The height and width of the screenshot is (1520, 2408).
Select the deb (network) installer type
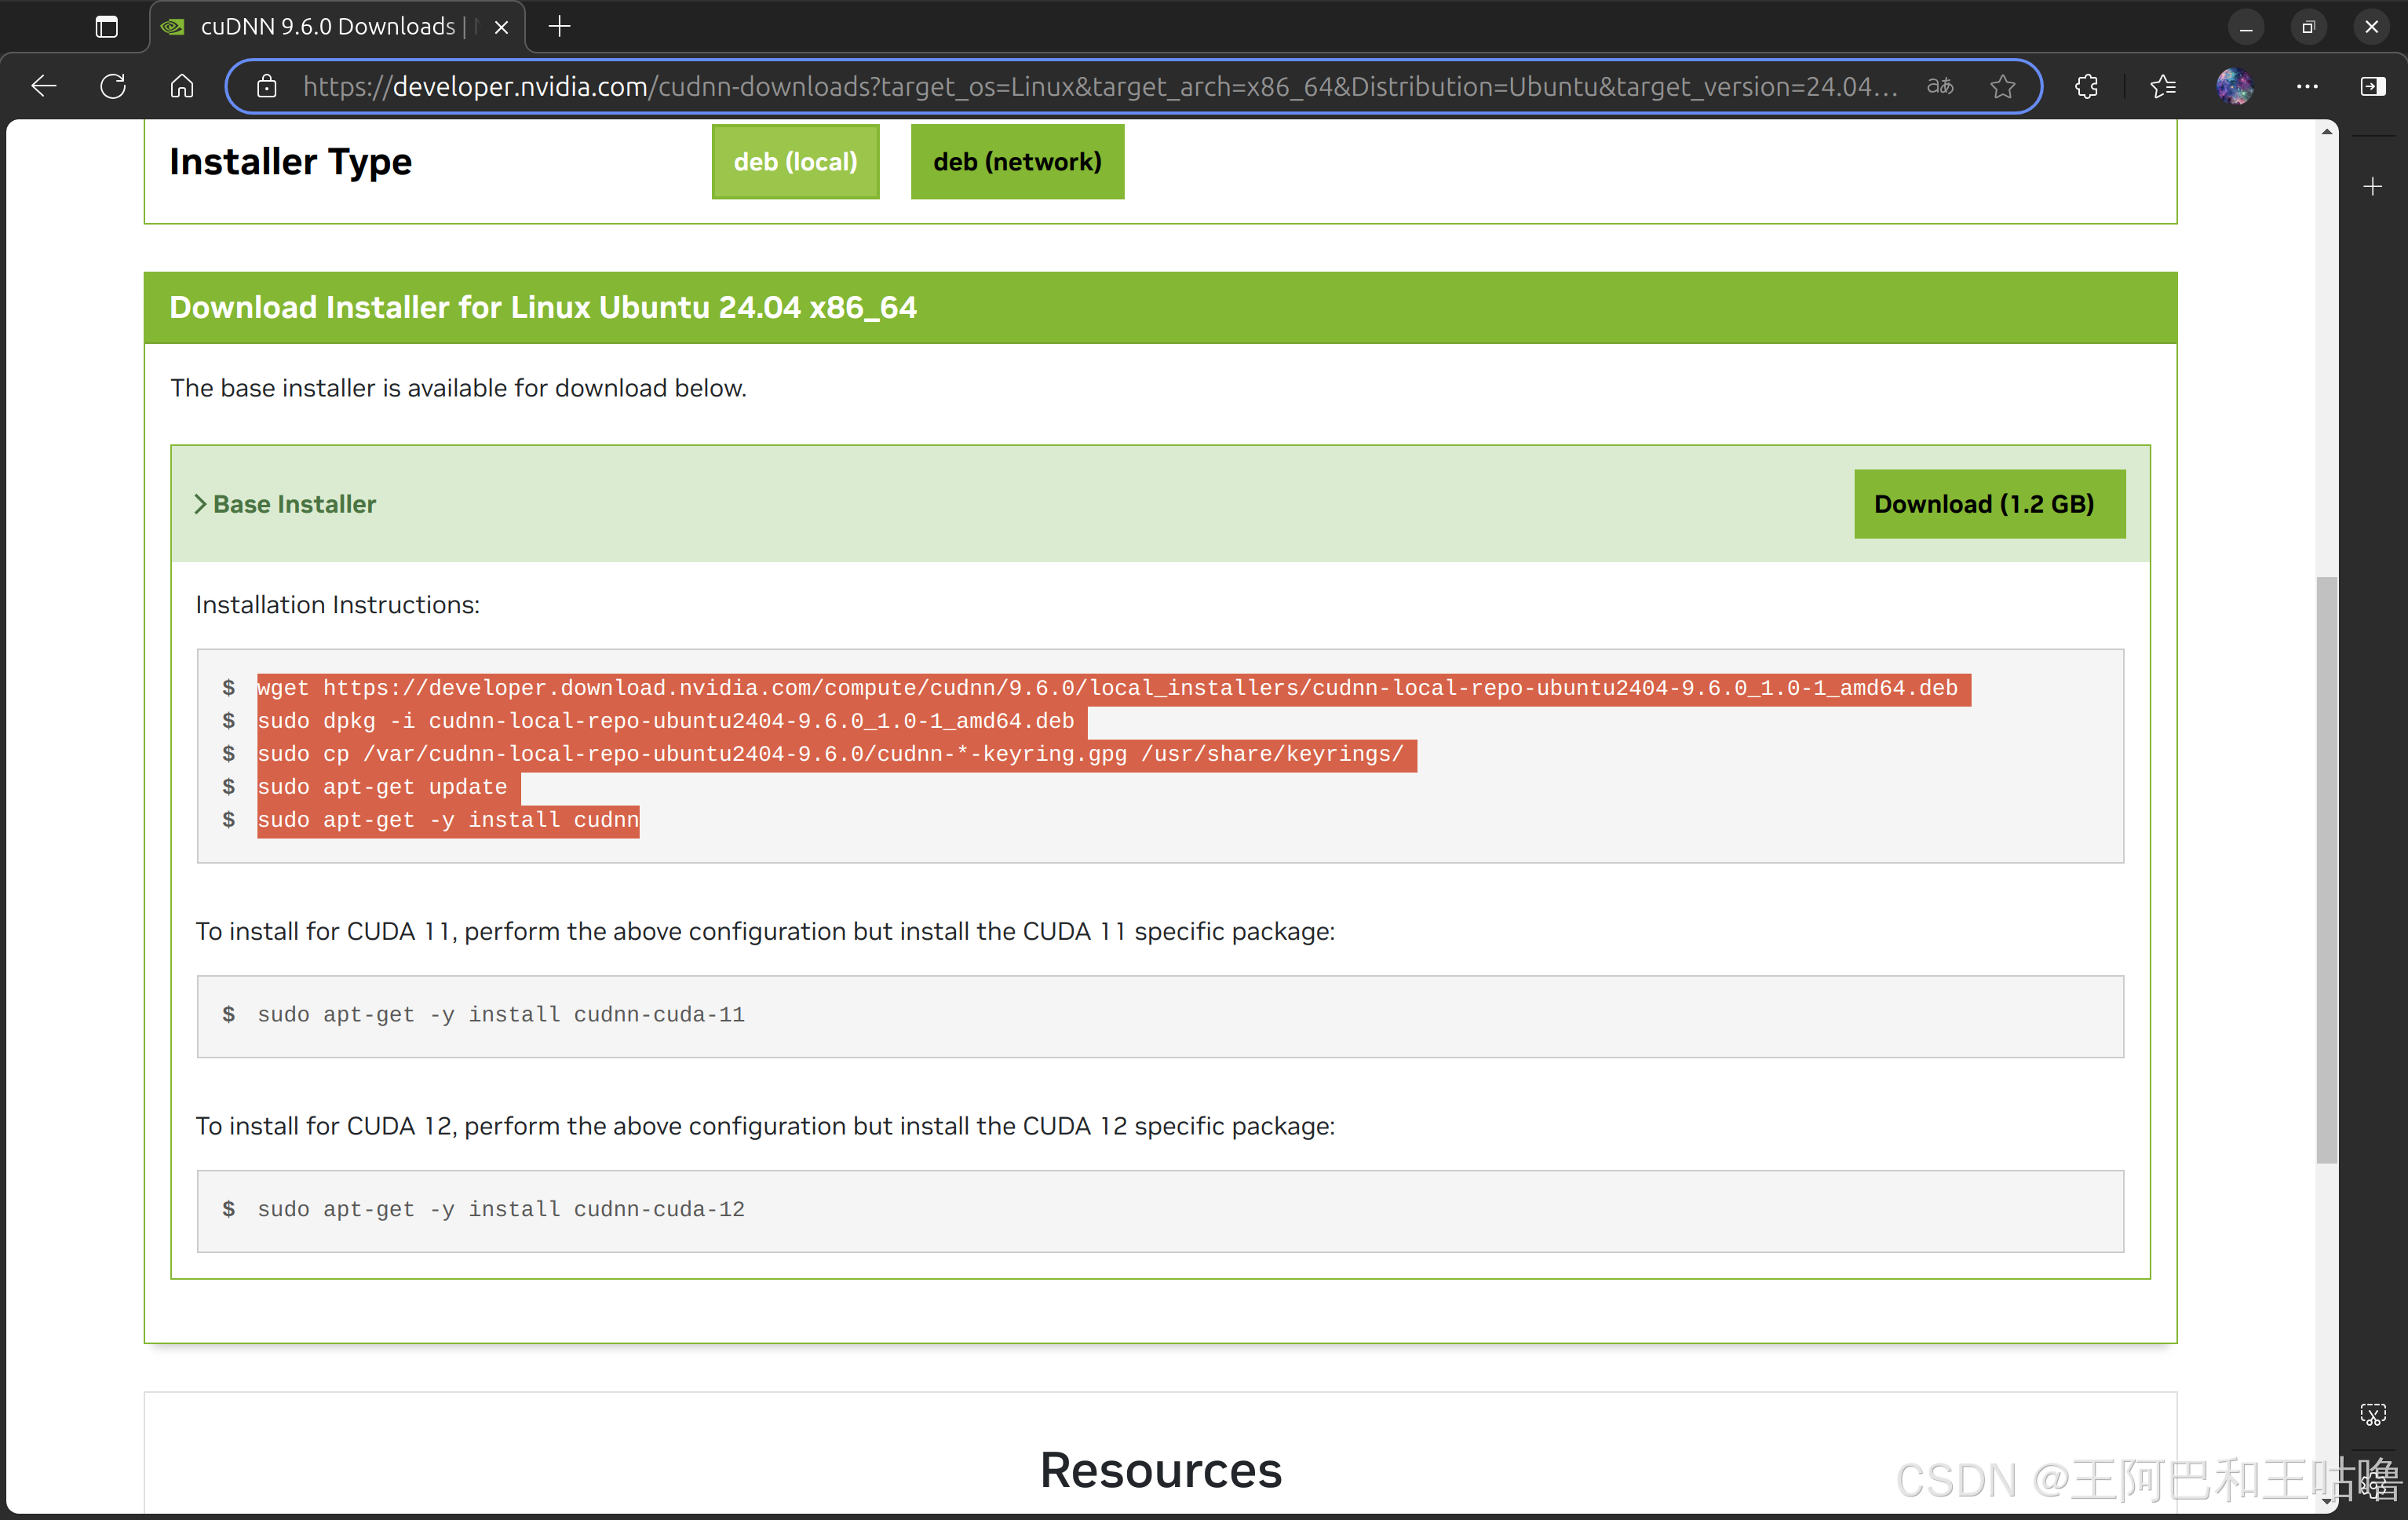point(1017,162)
